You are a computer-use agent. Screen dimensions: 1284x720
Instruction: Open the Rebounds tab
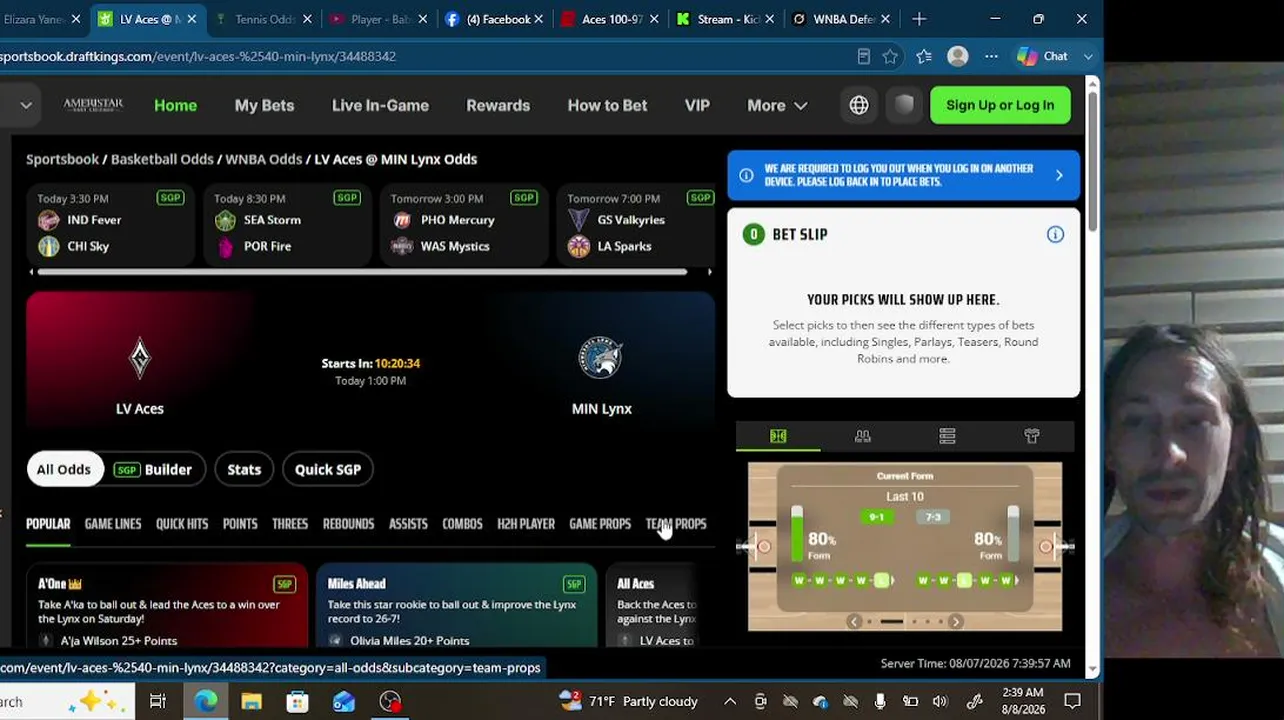[348, 524]
